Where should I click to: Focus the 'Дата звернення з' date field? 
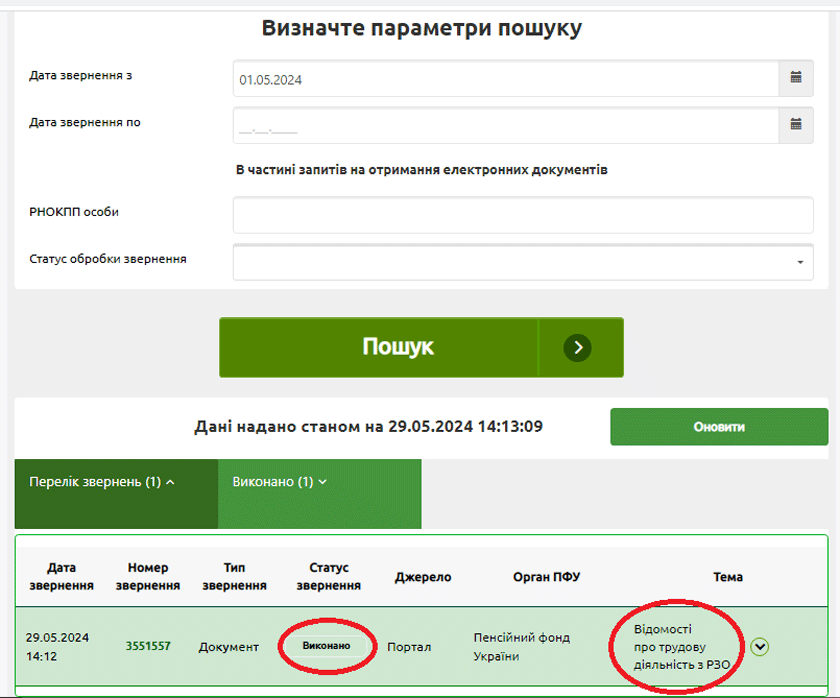click(505, 80)
